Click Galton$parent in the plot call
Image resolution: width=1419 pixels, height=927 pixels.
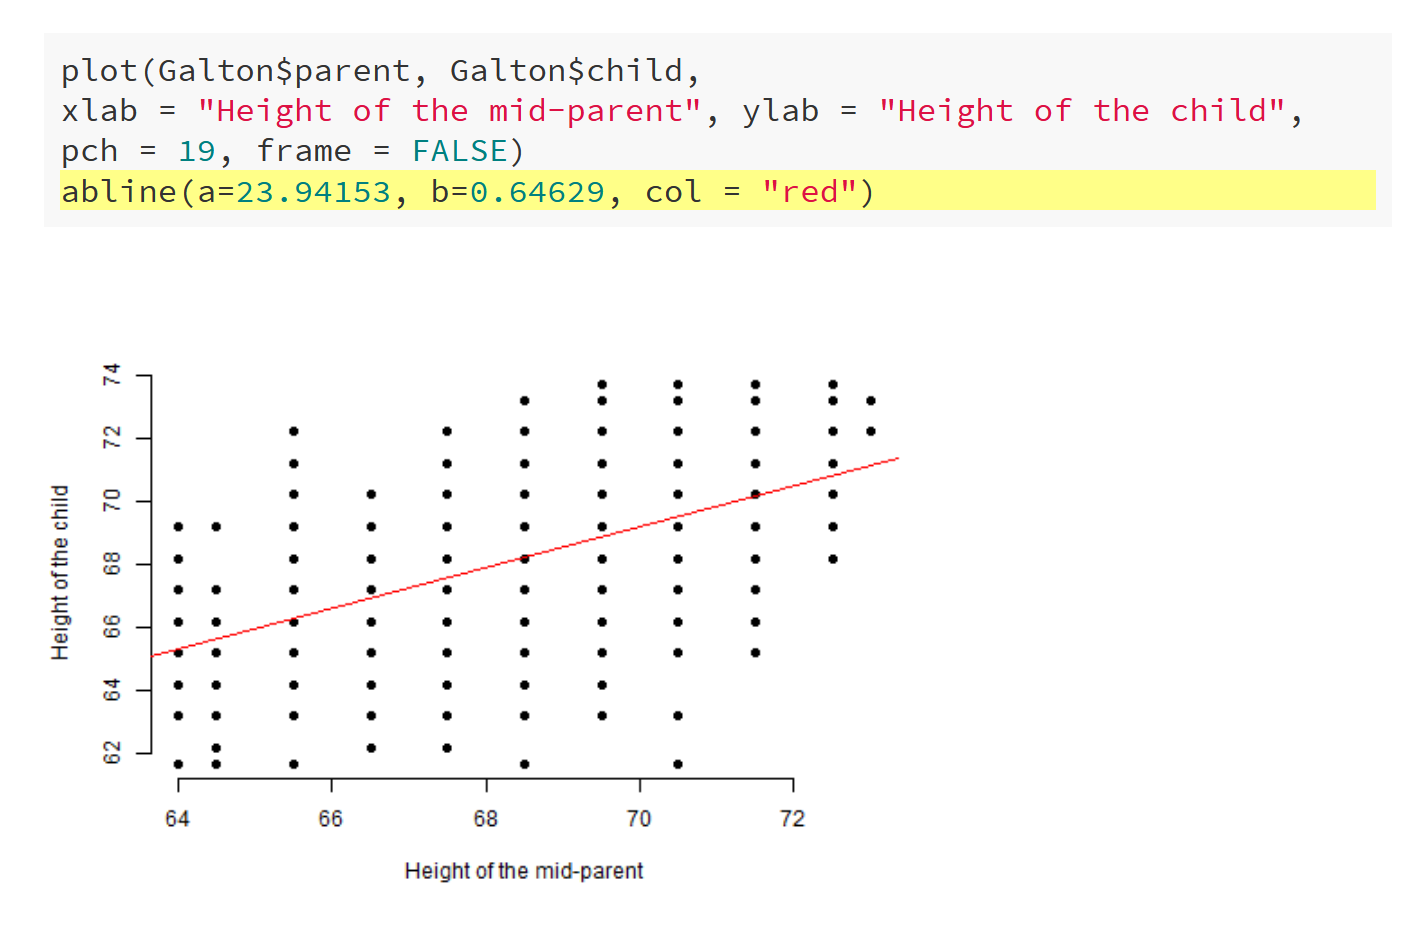[x=284, y=71]
